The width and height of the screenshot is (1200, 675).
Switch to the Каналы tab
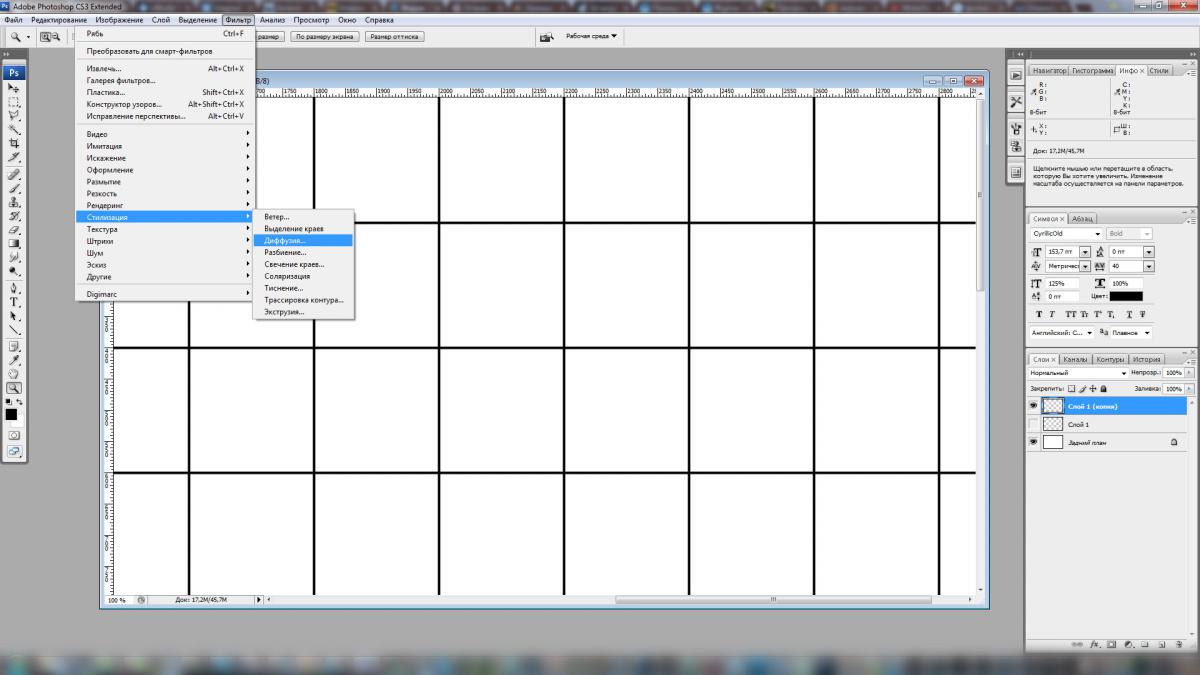tap(1076, 360)
